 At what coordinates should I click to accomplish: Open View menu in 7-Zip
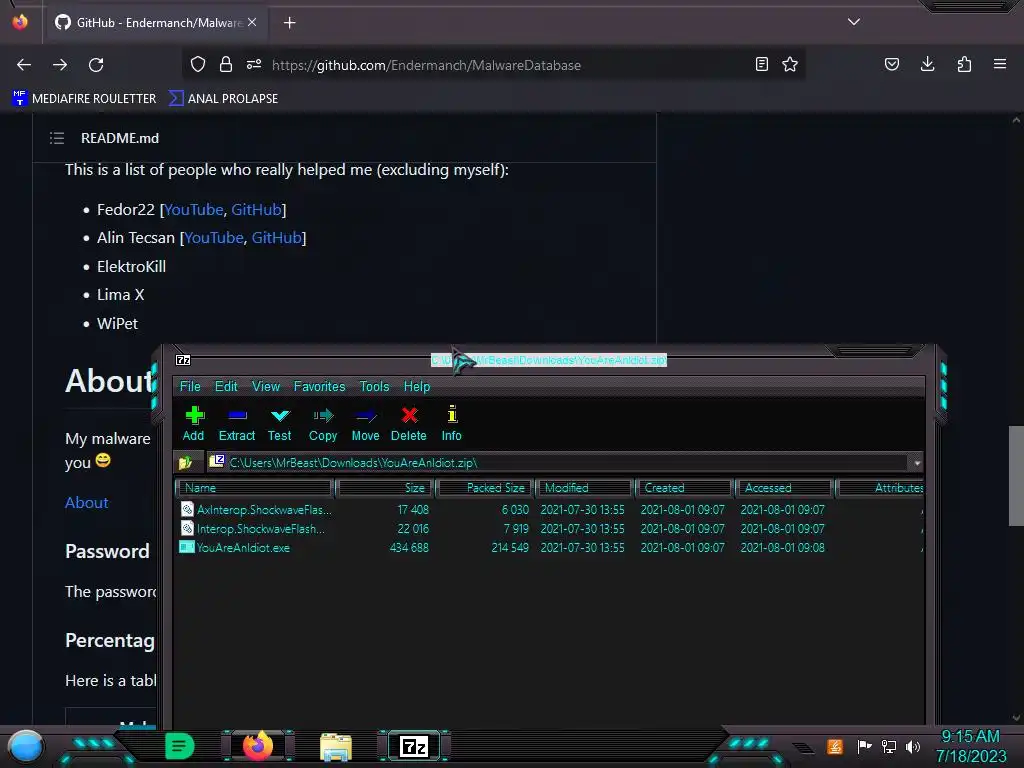coord(266,386)
